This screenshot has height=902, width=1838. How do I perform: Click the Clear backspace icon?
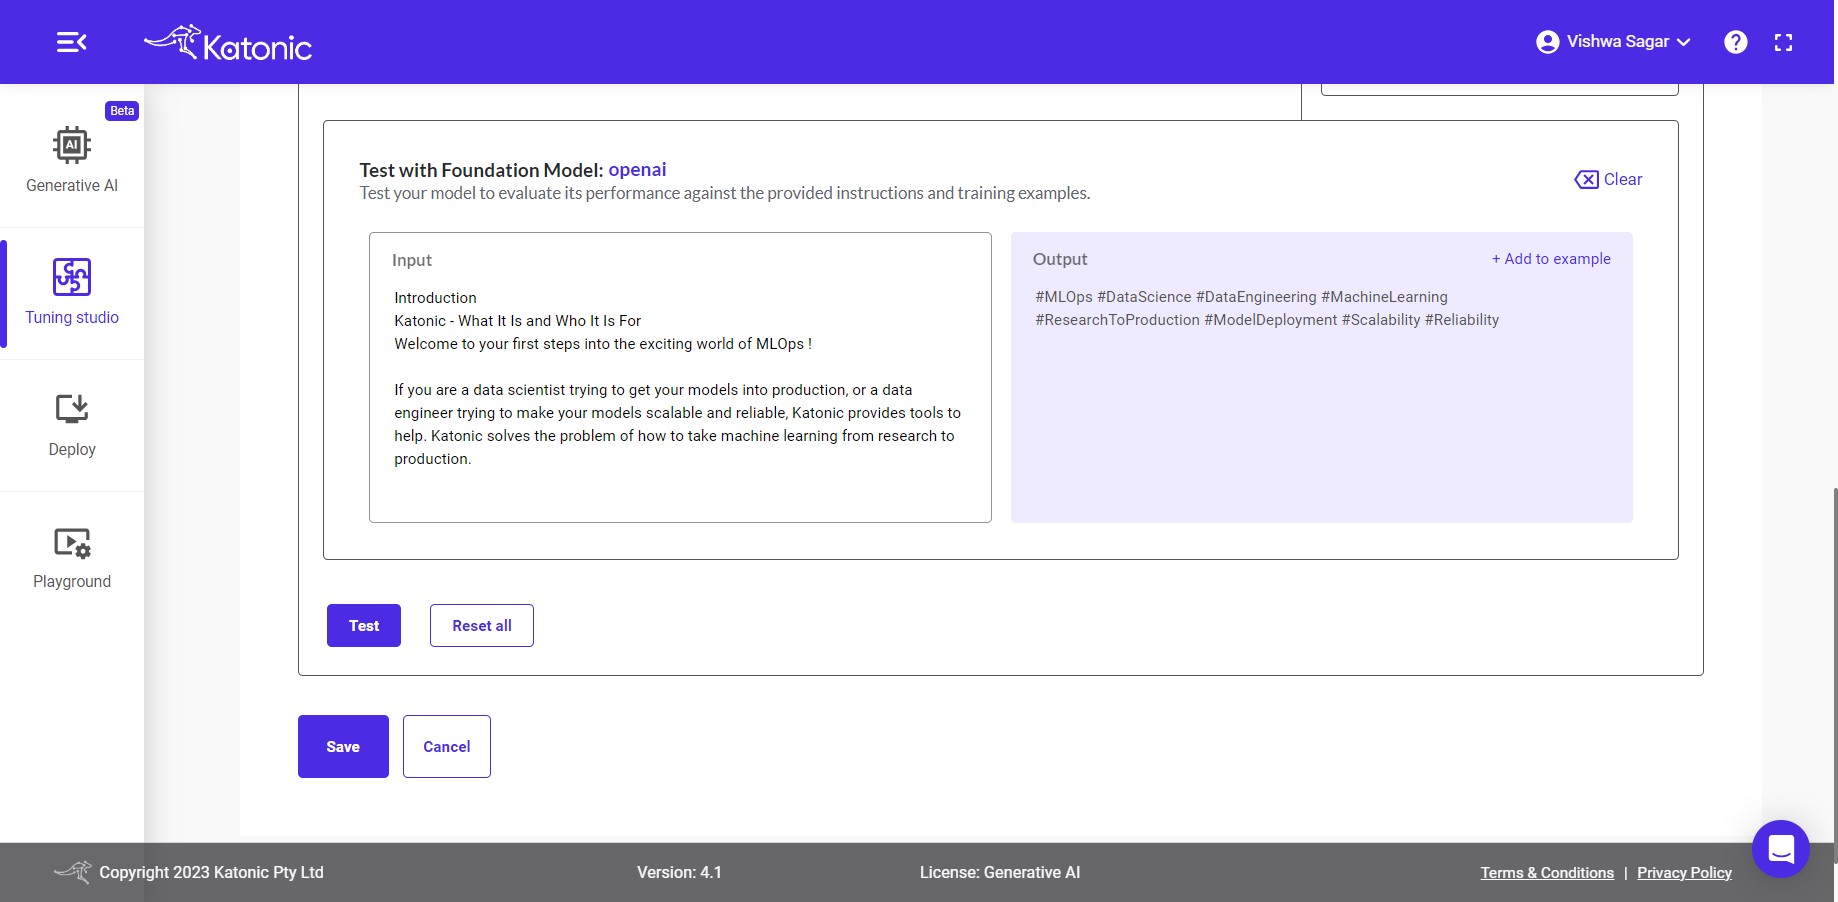(1586, 179)
